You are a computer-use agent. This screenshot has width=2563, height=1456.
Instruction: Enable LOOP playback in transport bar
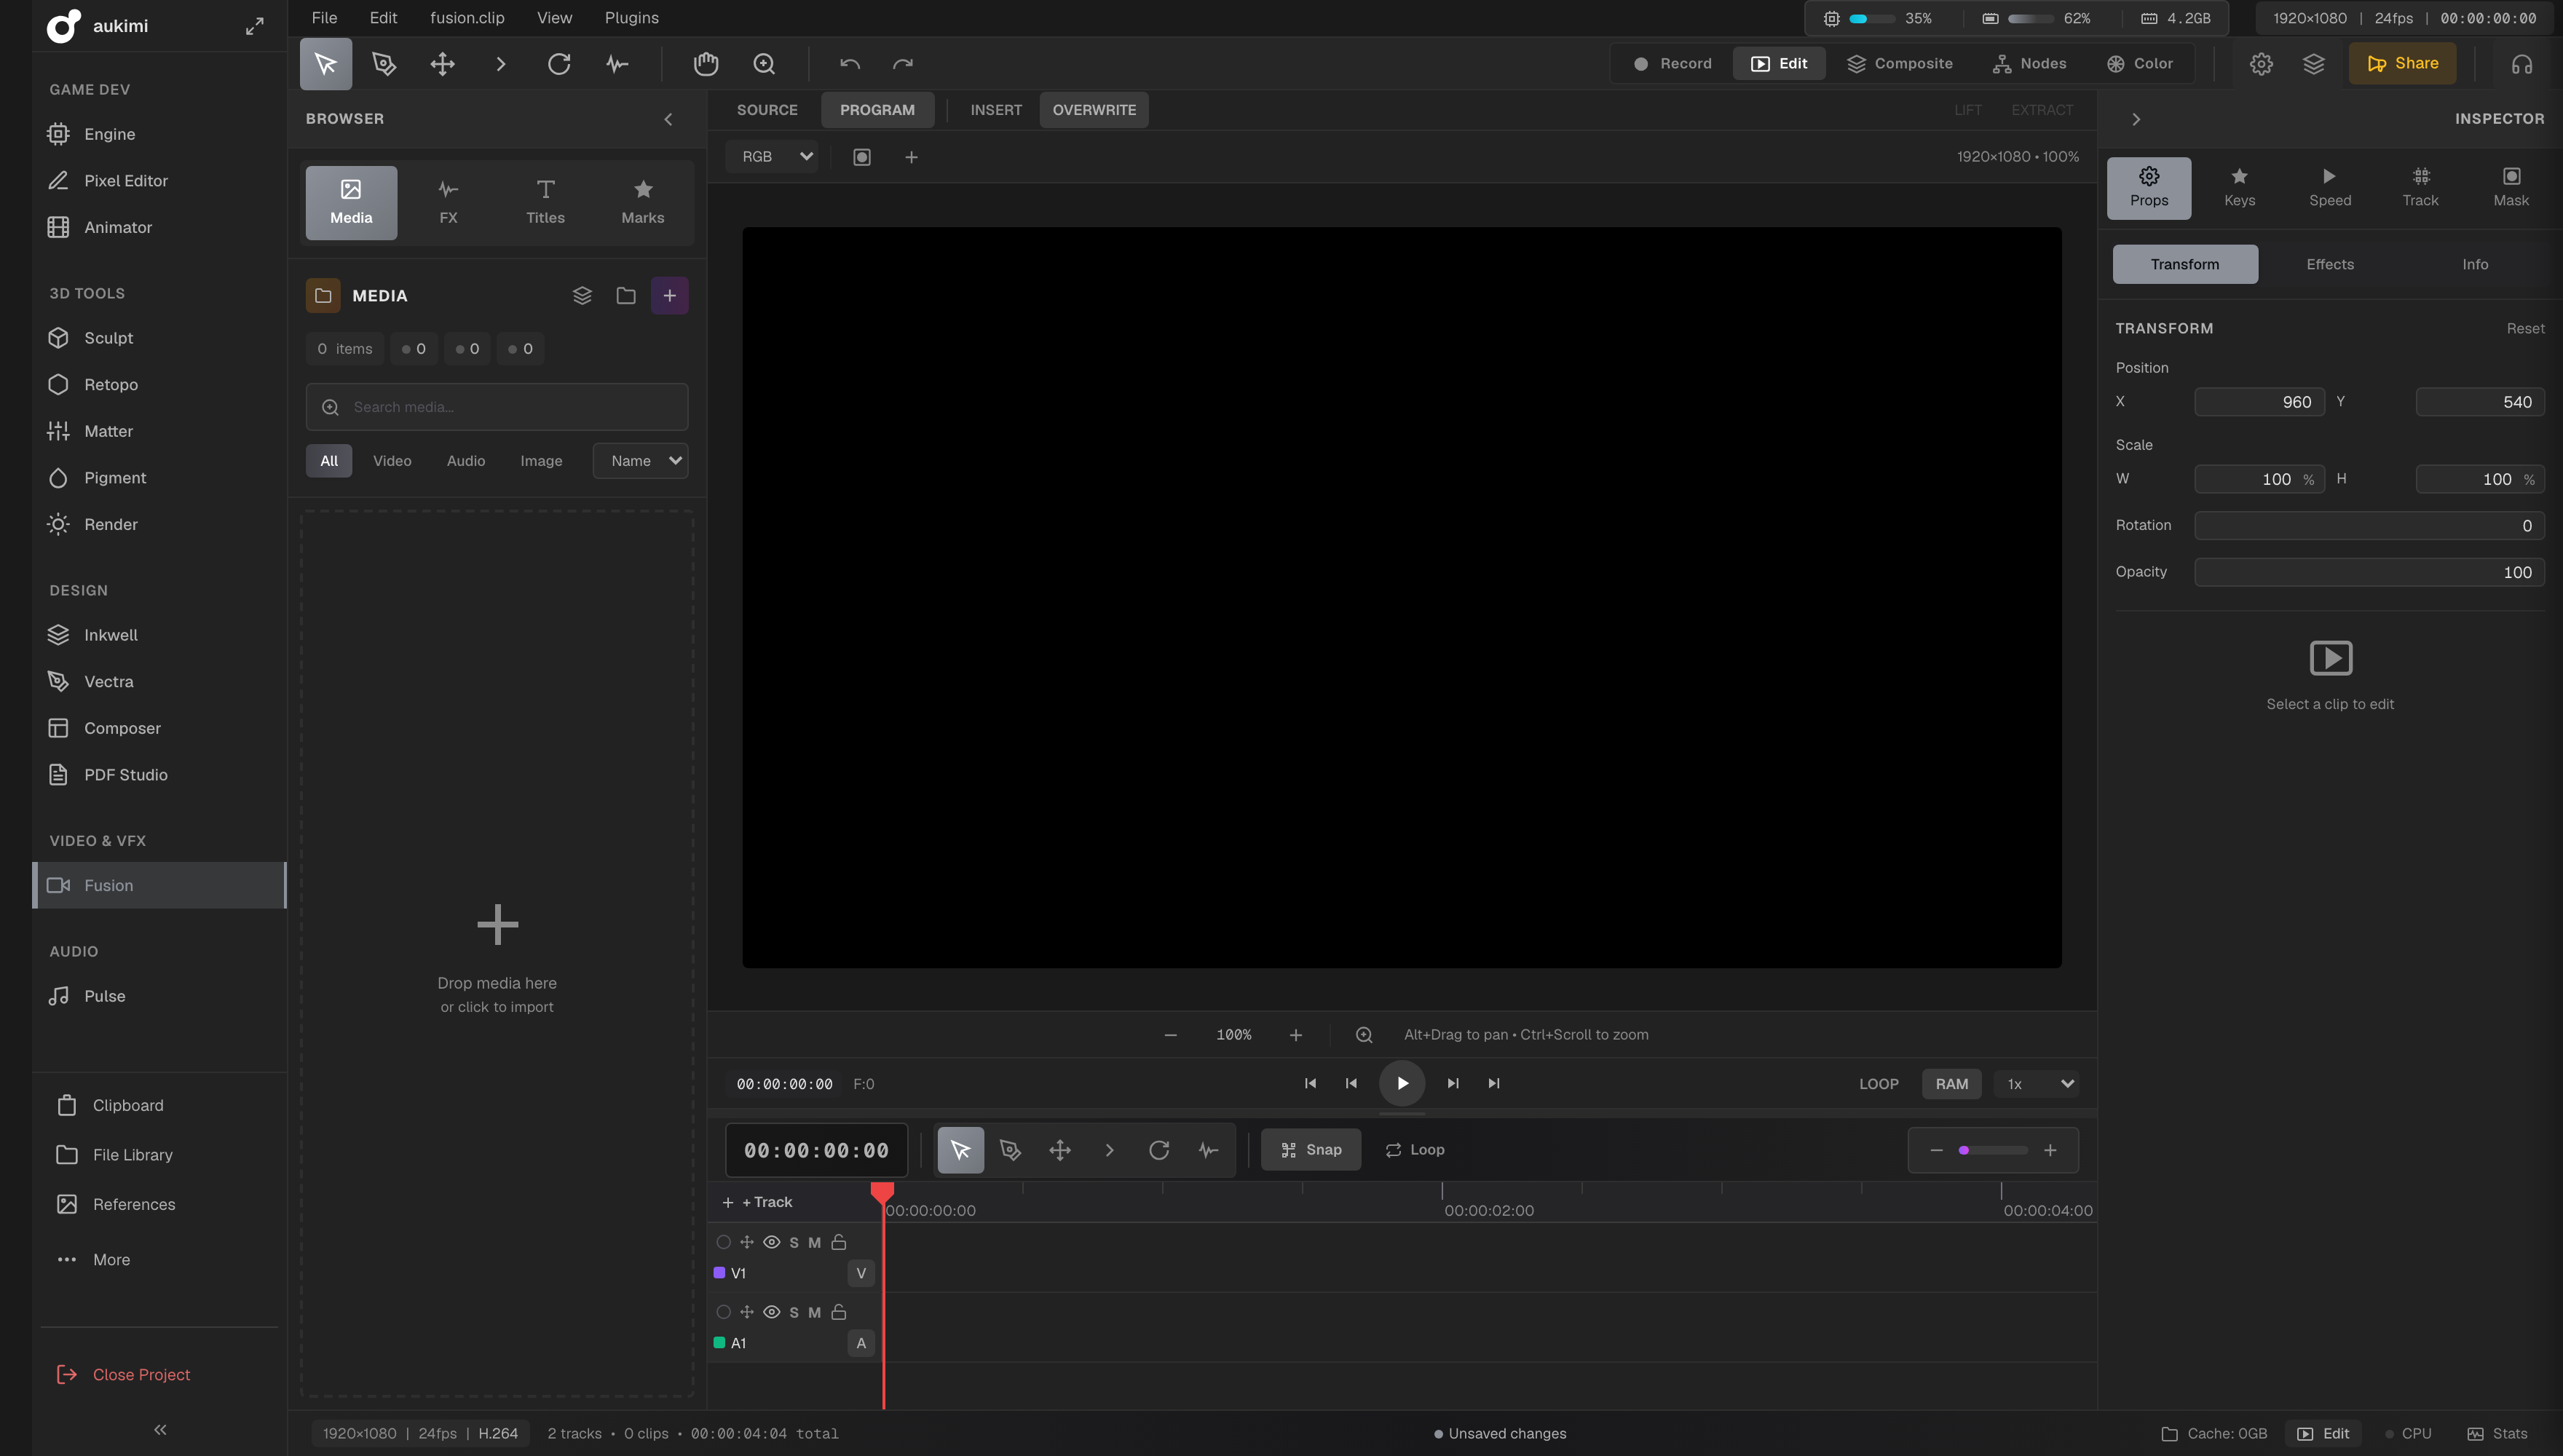click(x=1879, y=1084)
